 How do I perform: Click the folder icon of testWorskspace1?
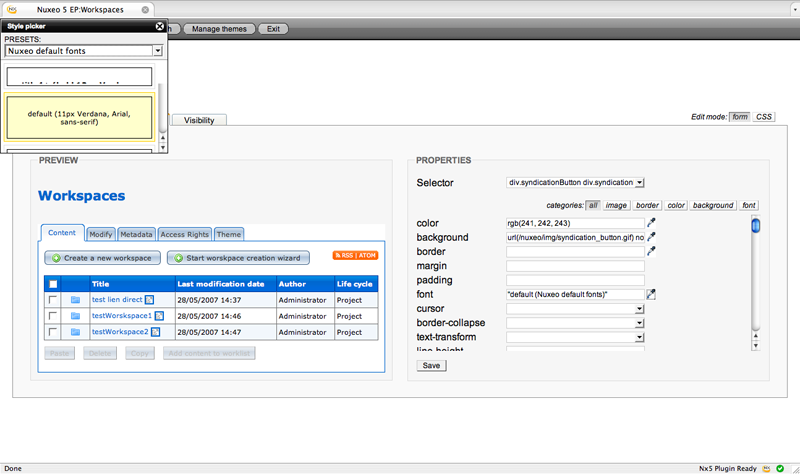tap(76, 316)
